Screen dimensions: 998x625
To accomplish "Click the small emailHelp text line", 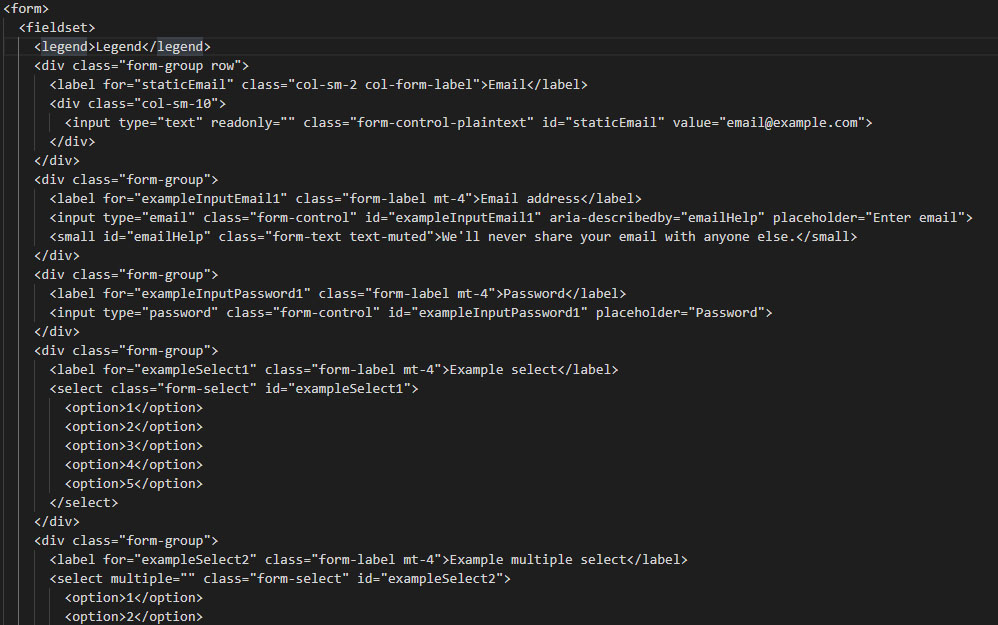I will tap(453, 237).
